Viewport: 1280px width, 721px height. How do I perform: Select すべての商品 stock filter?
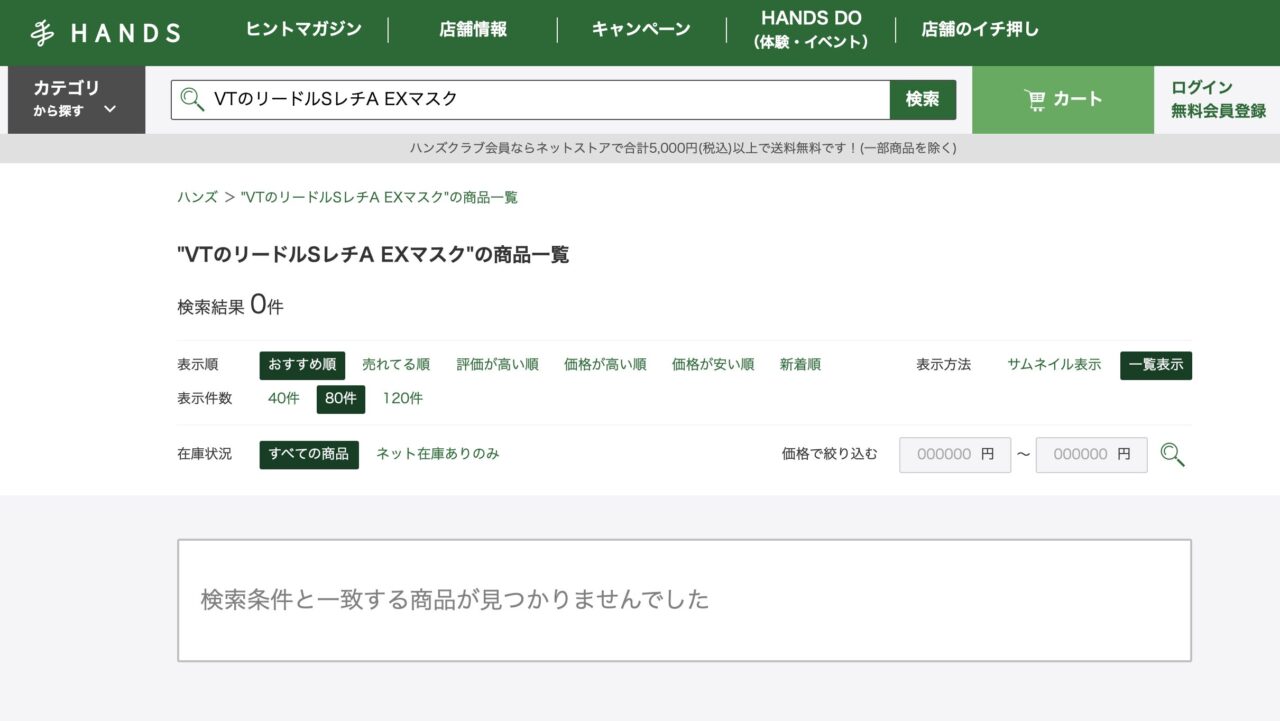pos(309,454)
